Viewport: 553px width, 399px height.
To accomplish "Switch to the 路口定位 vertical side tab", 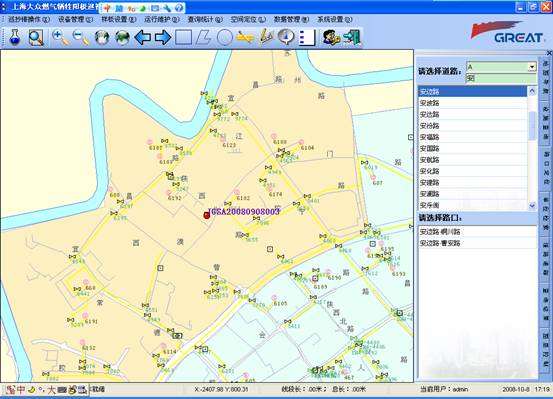I will click(547, 167).
